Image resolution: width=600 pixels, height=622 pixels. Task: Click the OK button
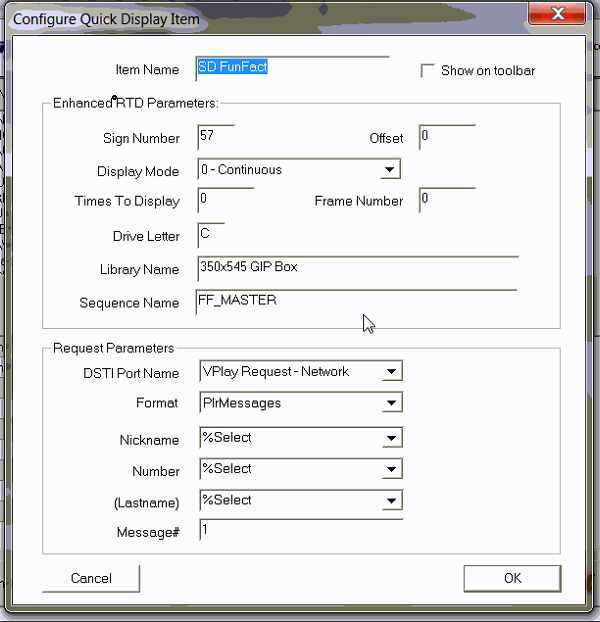coord(512,578)
